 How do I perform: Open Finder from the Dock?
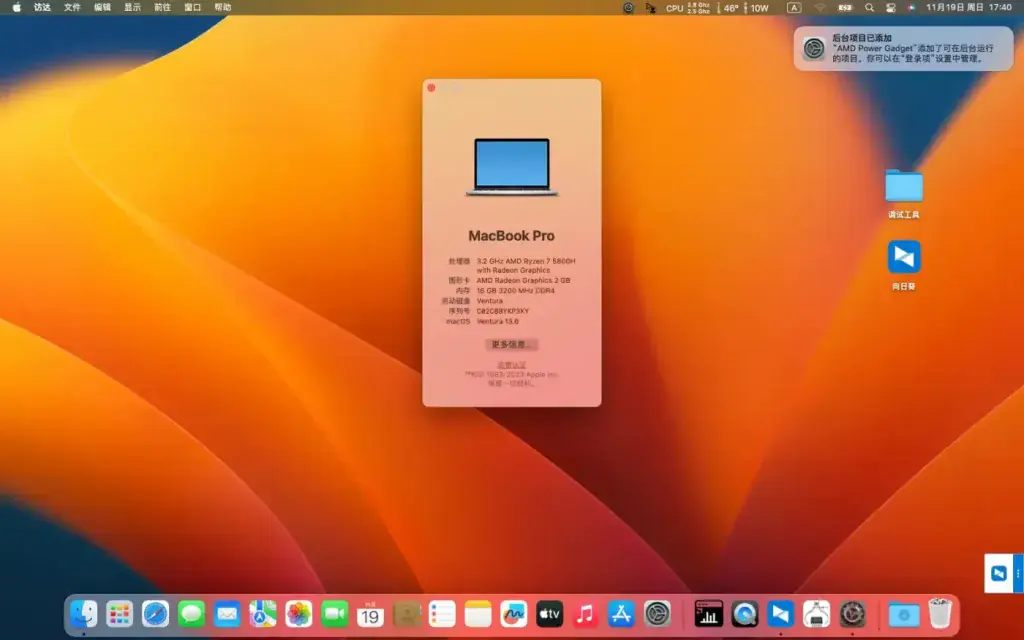click(84, 614)
